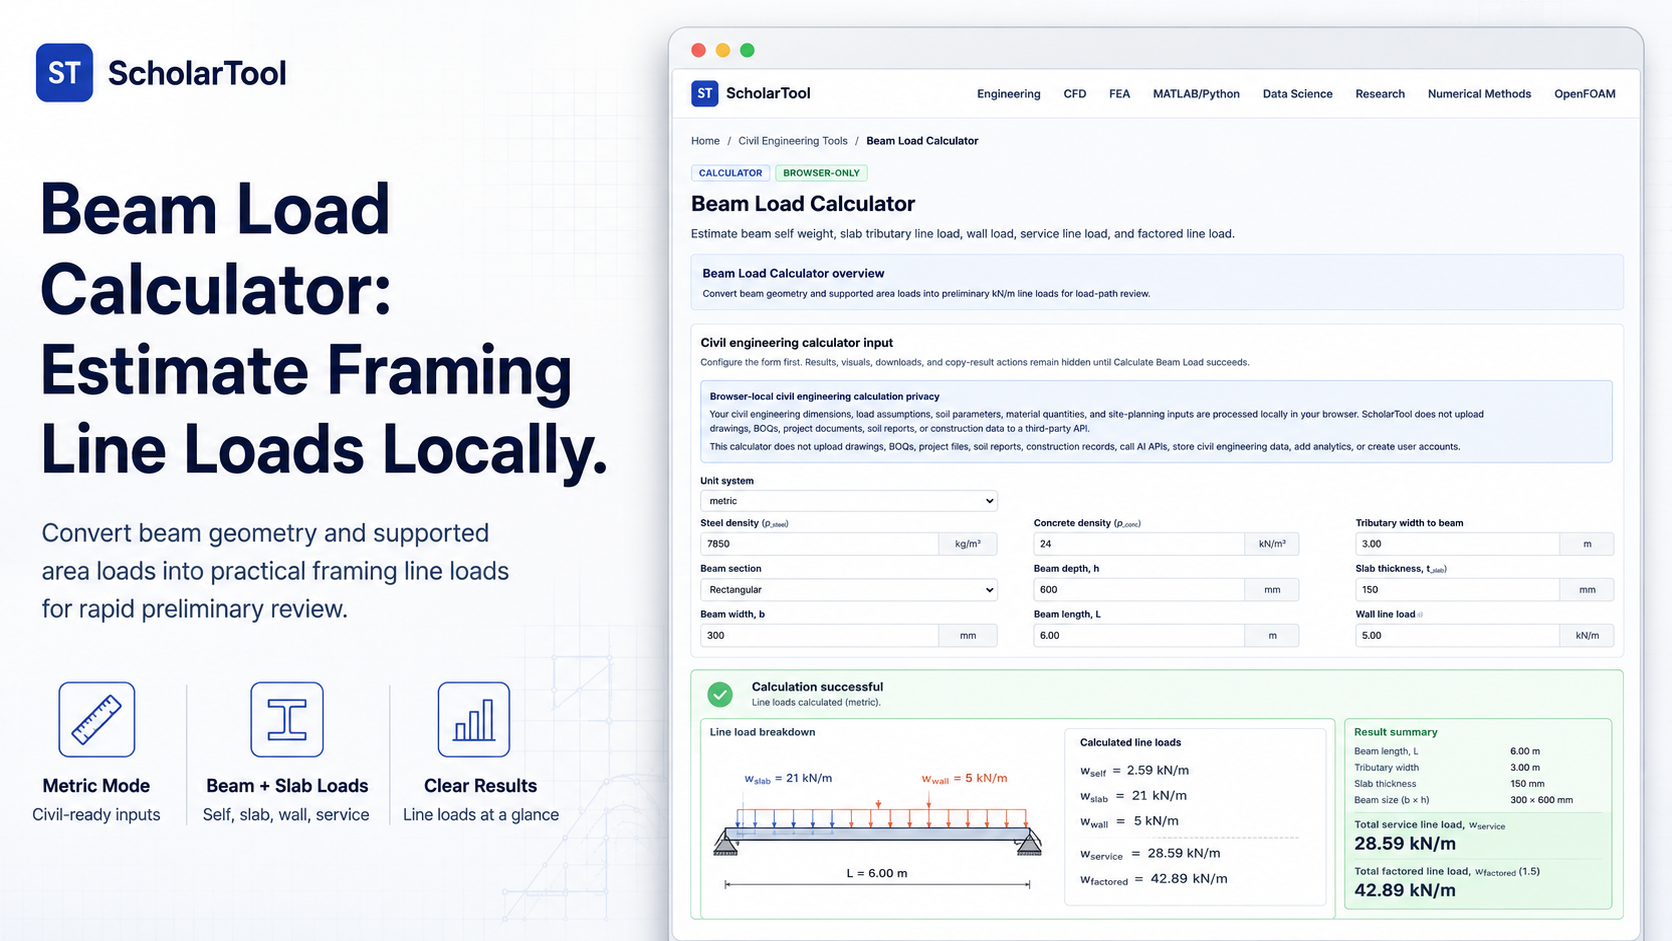The height and width of the screenshot is (941, 1672).
Task: Open the Engineering navigation menu
Action: (x=1008, y=94)
